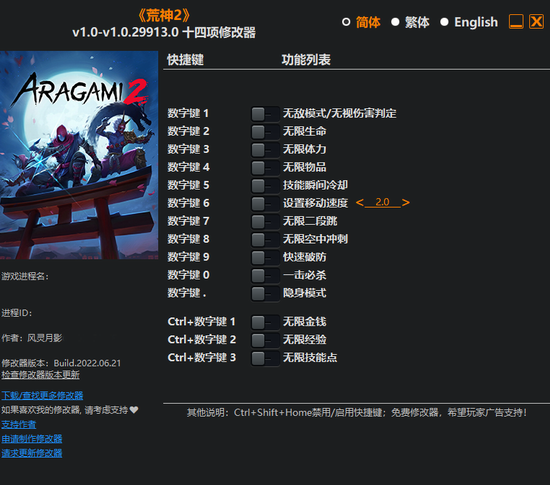
Task: Enable 一击必杀 toggle
Action: [x=265, y=275]
